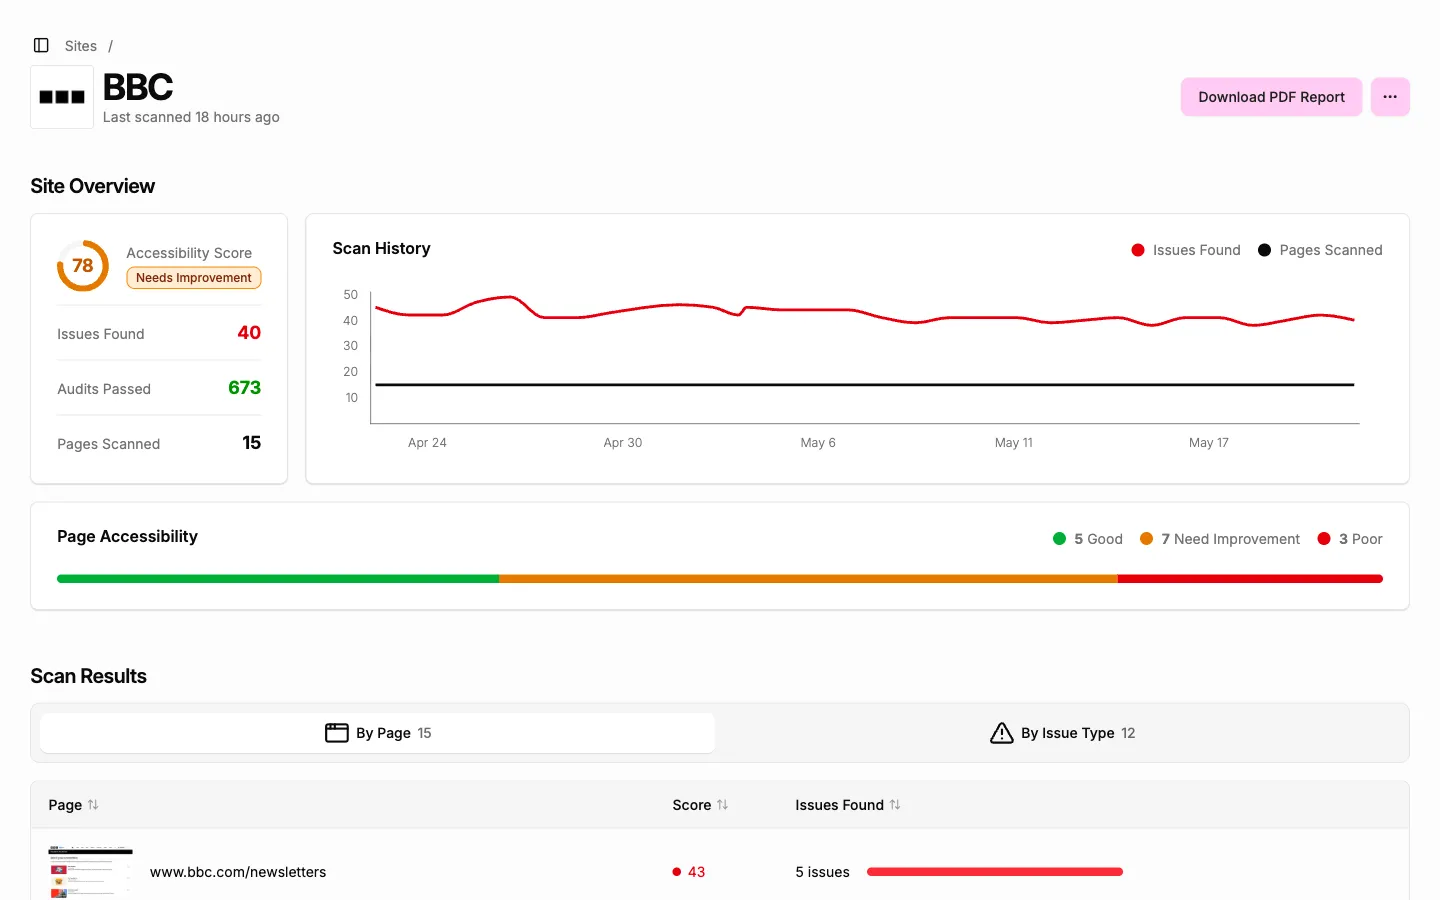1440x900 pixels.
Task: Click the accessibility score 78 ring
Action: click(83, 266)
